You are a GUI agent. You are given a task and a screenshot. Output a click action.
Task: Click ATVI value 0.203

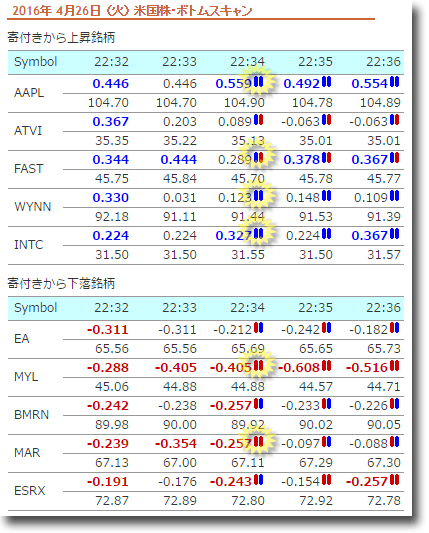[180, 122]
